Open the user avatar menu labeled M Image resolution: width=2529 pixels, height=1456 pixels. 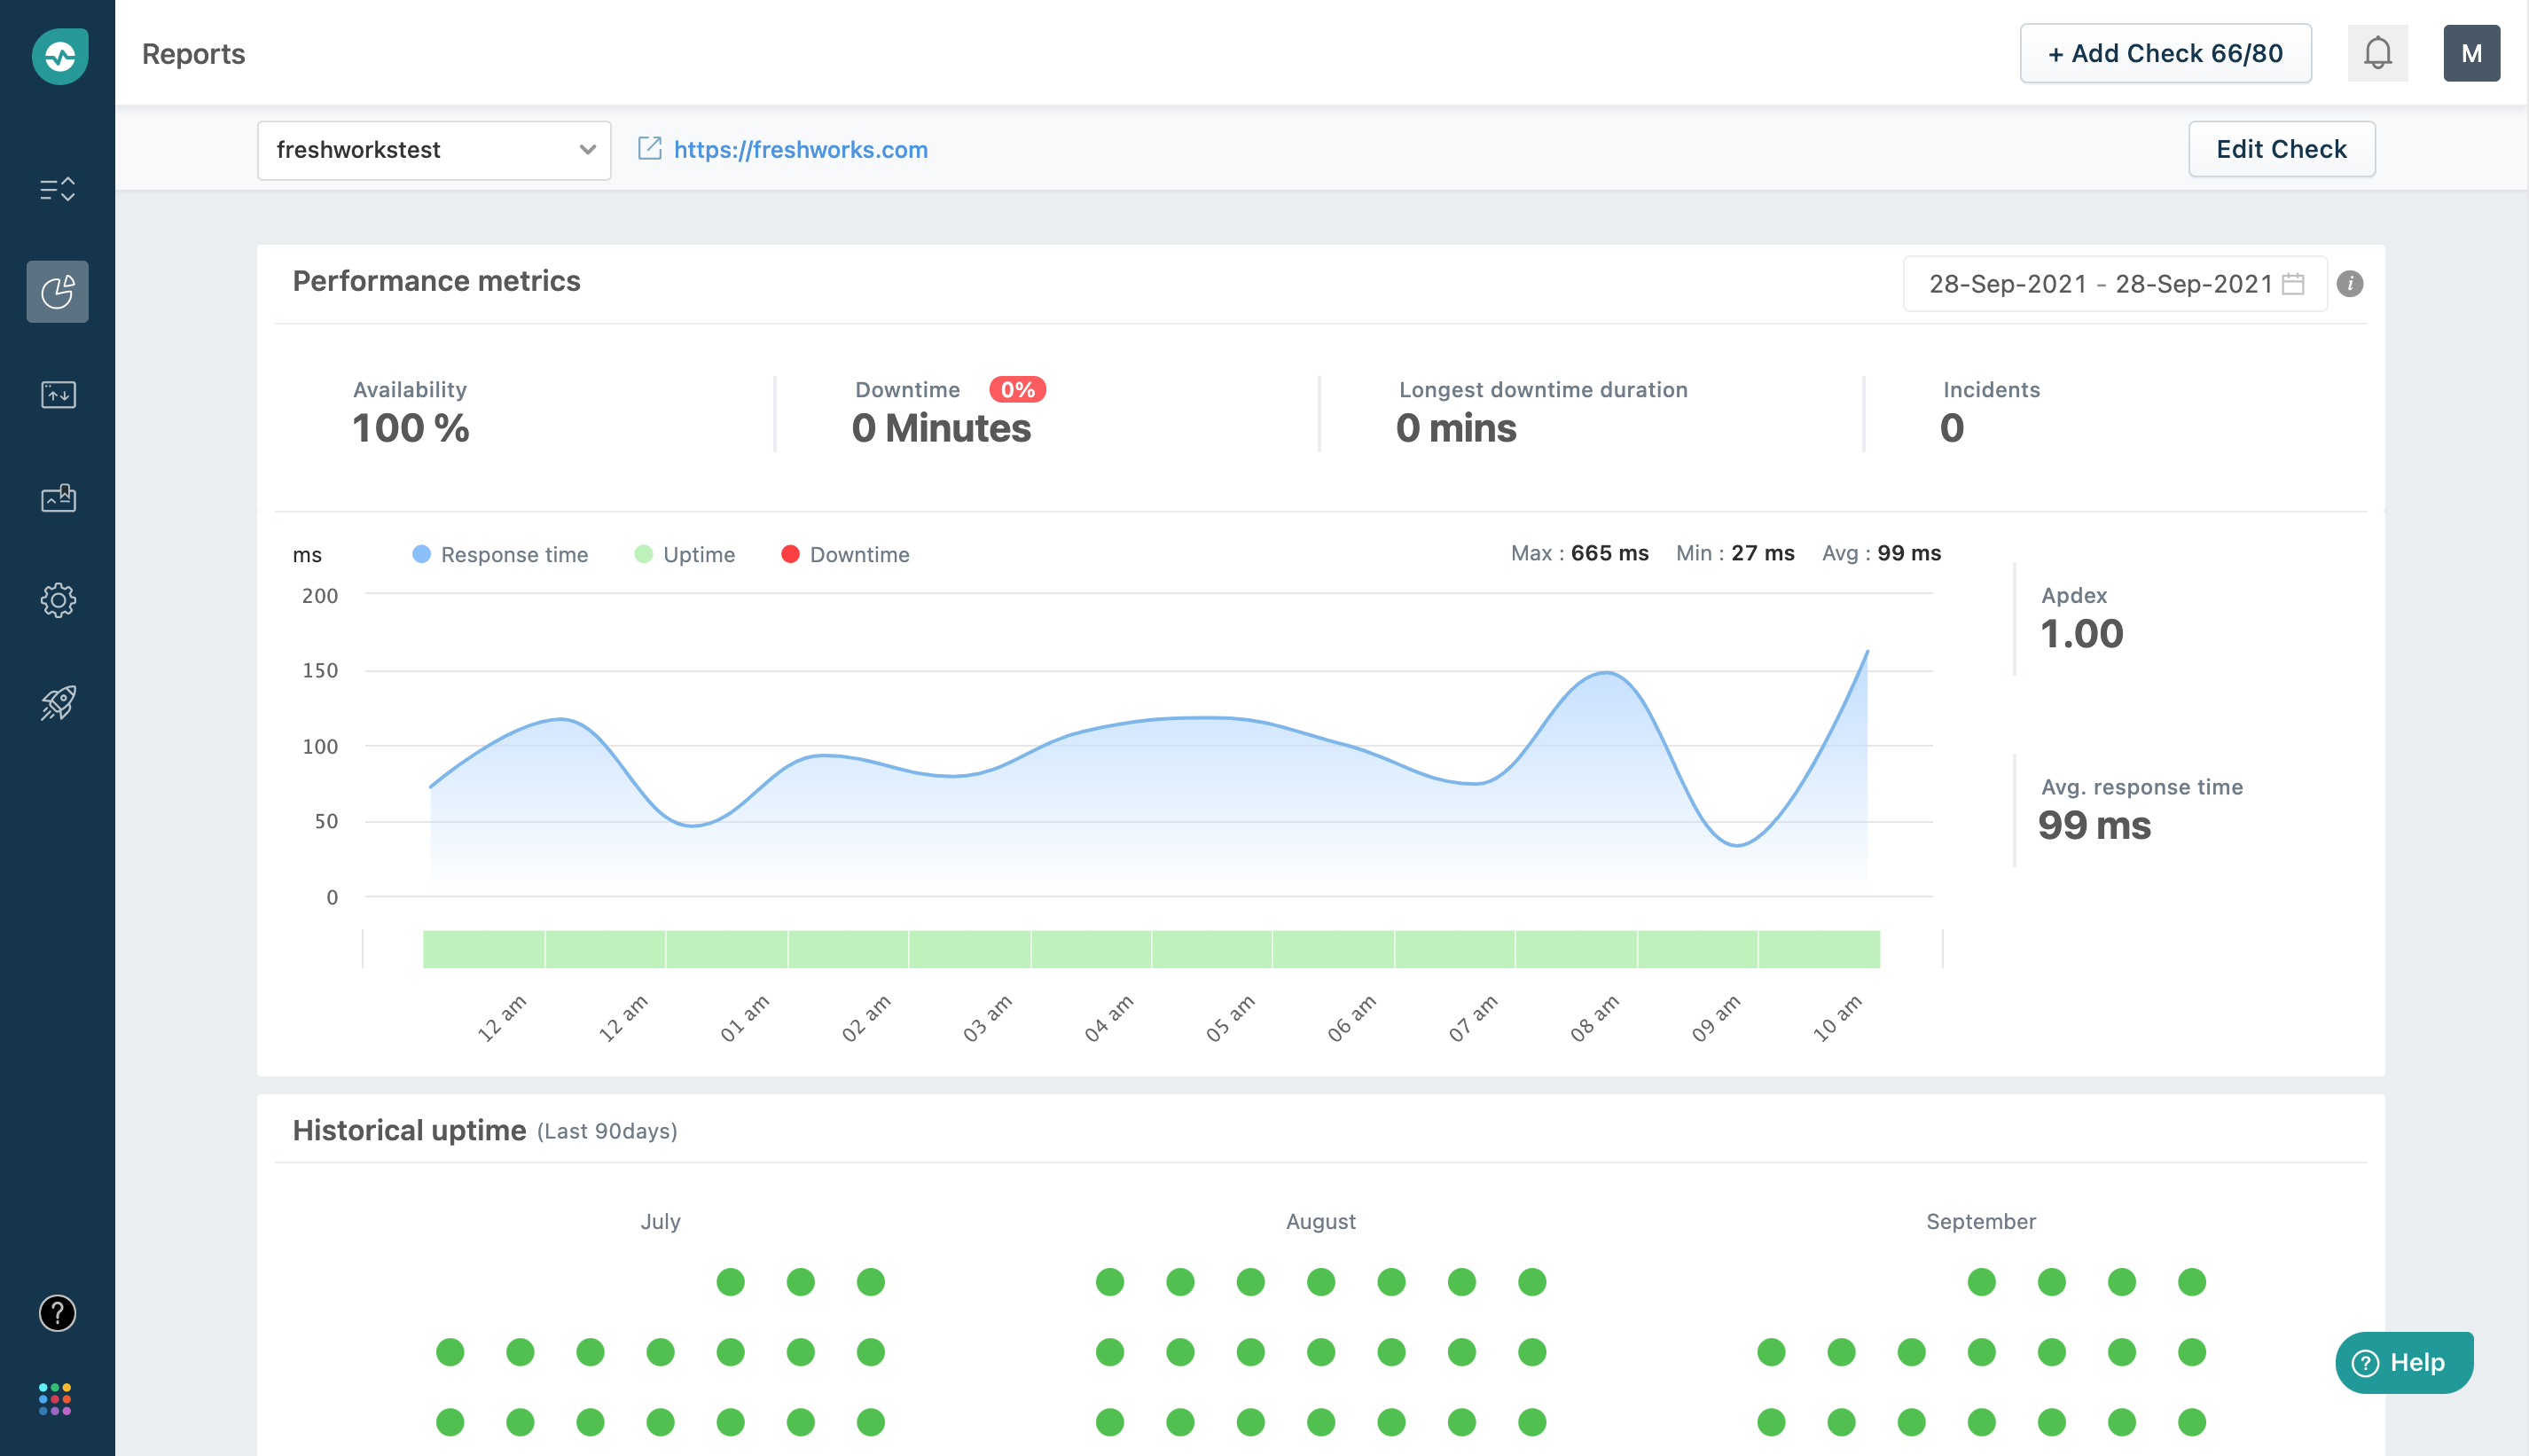pos(2471,53)
